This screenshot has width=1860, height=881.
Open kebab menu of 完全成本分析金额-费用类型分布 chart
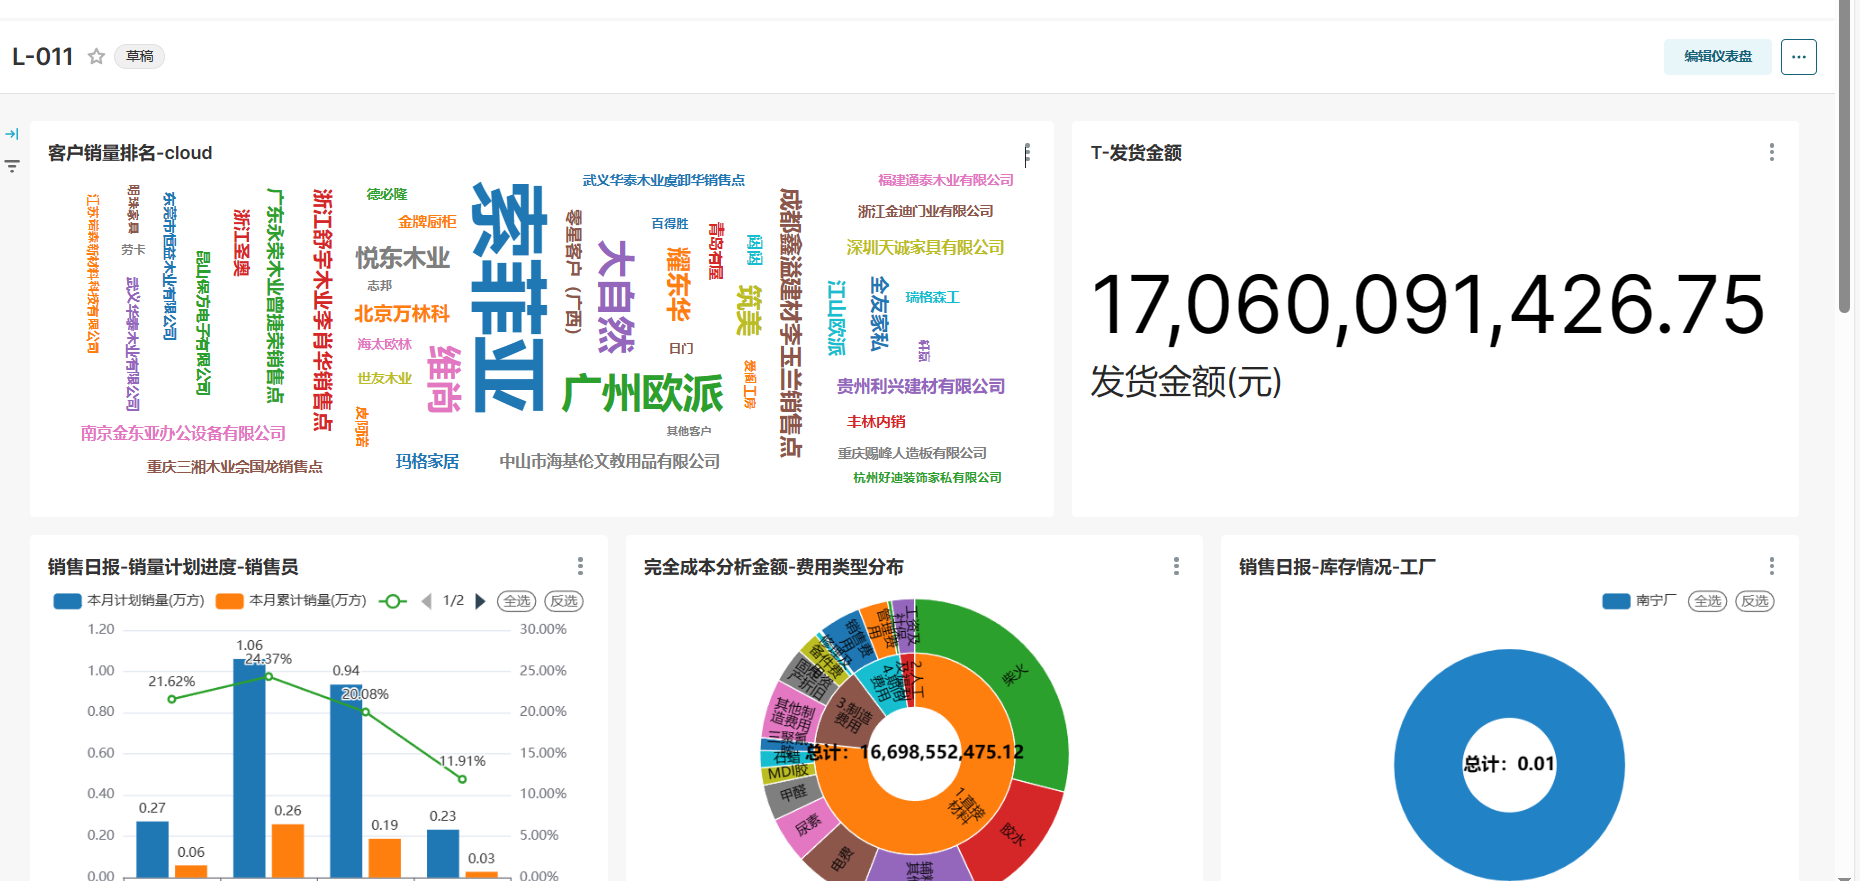pyautogui.click(x=1176, y=566)
